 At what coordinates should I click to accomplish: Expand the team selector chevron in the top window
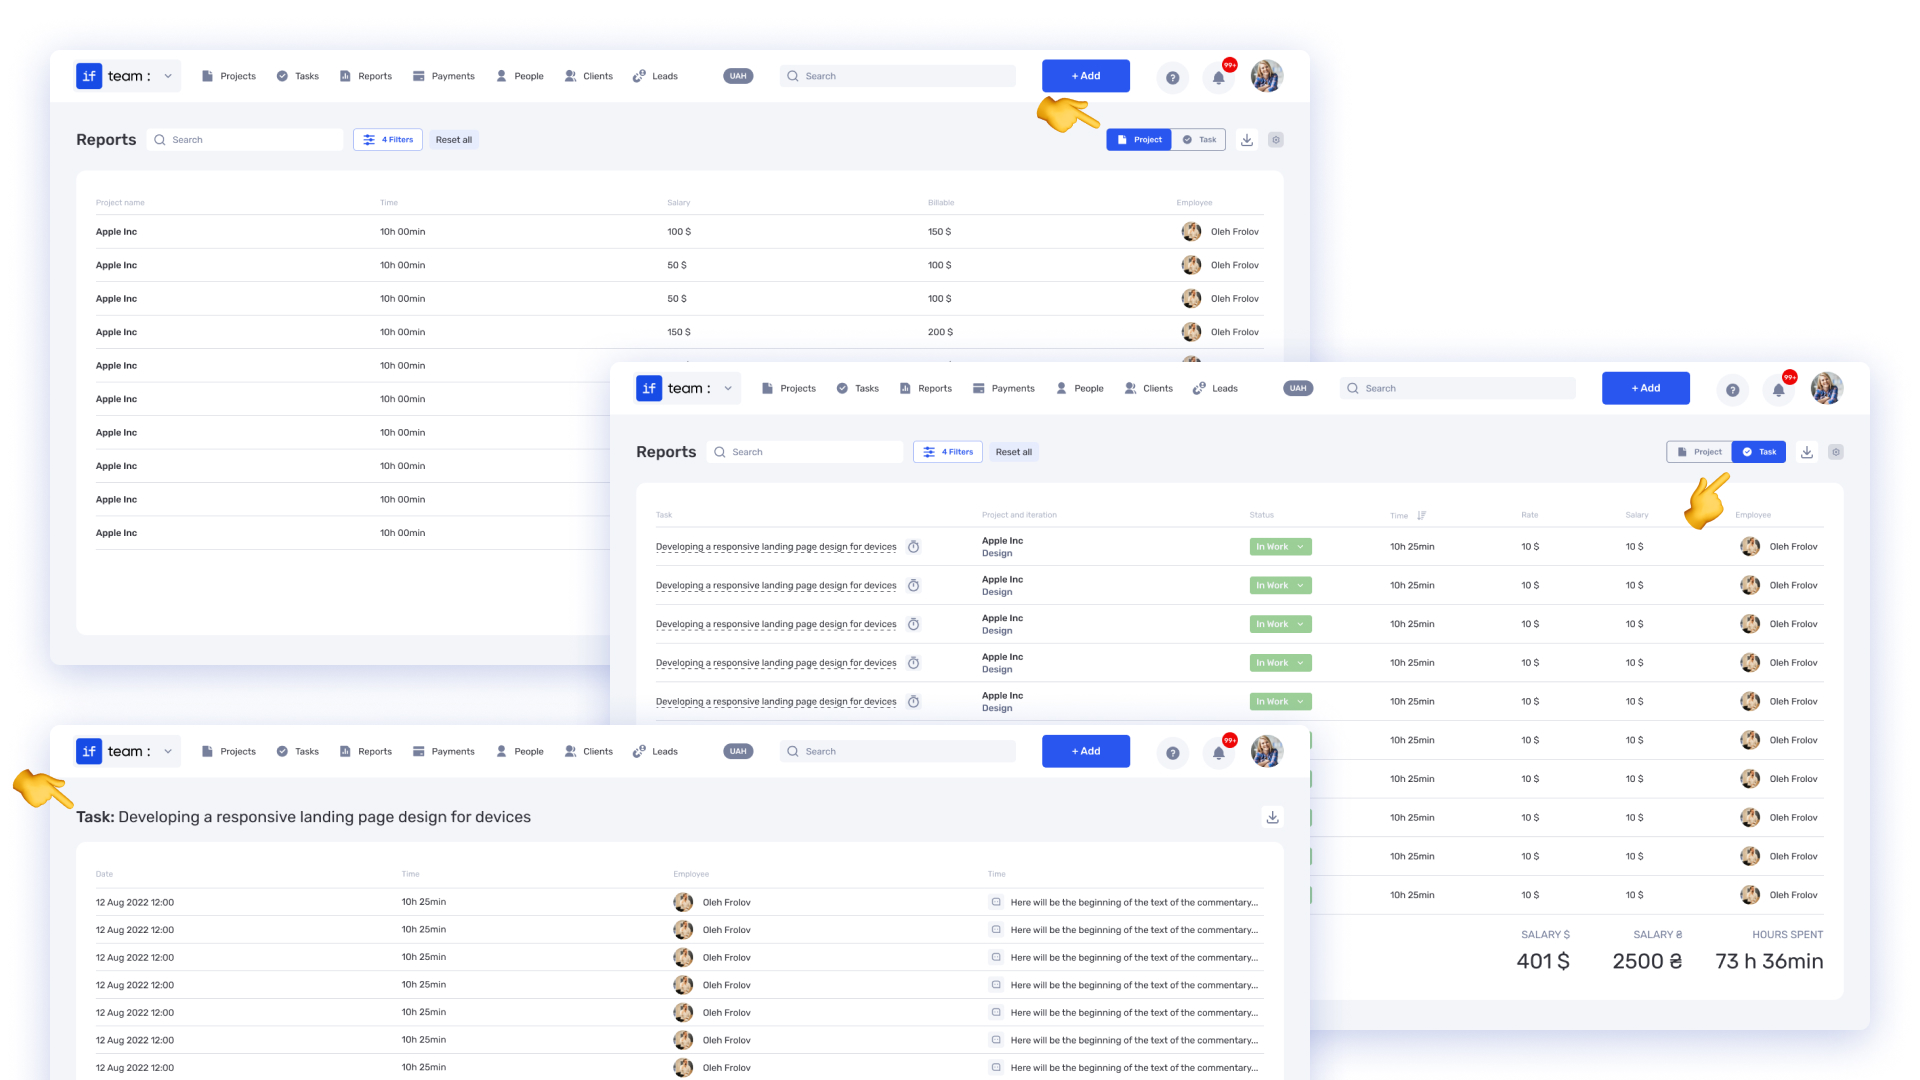pos(168,76)
